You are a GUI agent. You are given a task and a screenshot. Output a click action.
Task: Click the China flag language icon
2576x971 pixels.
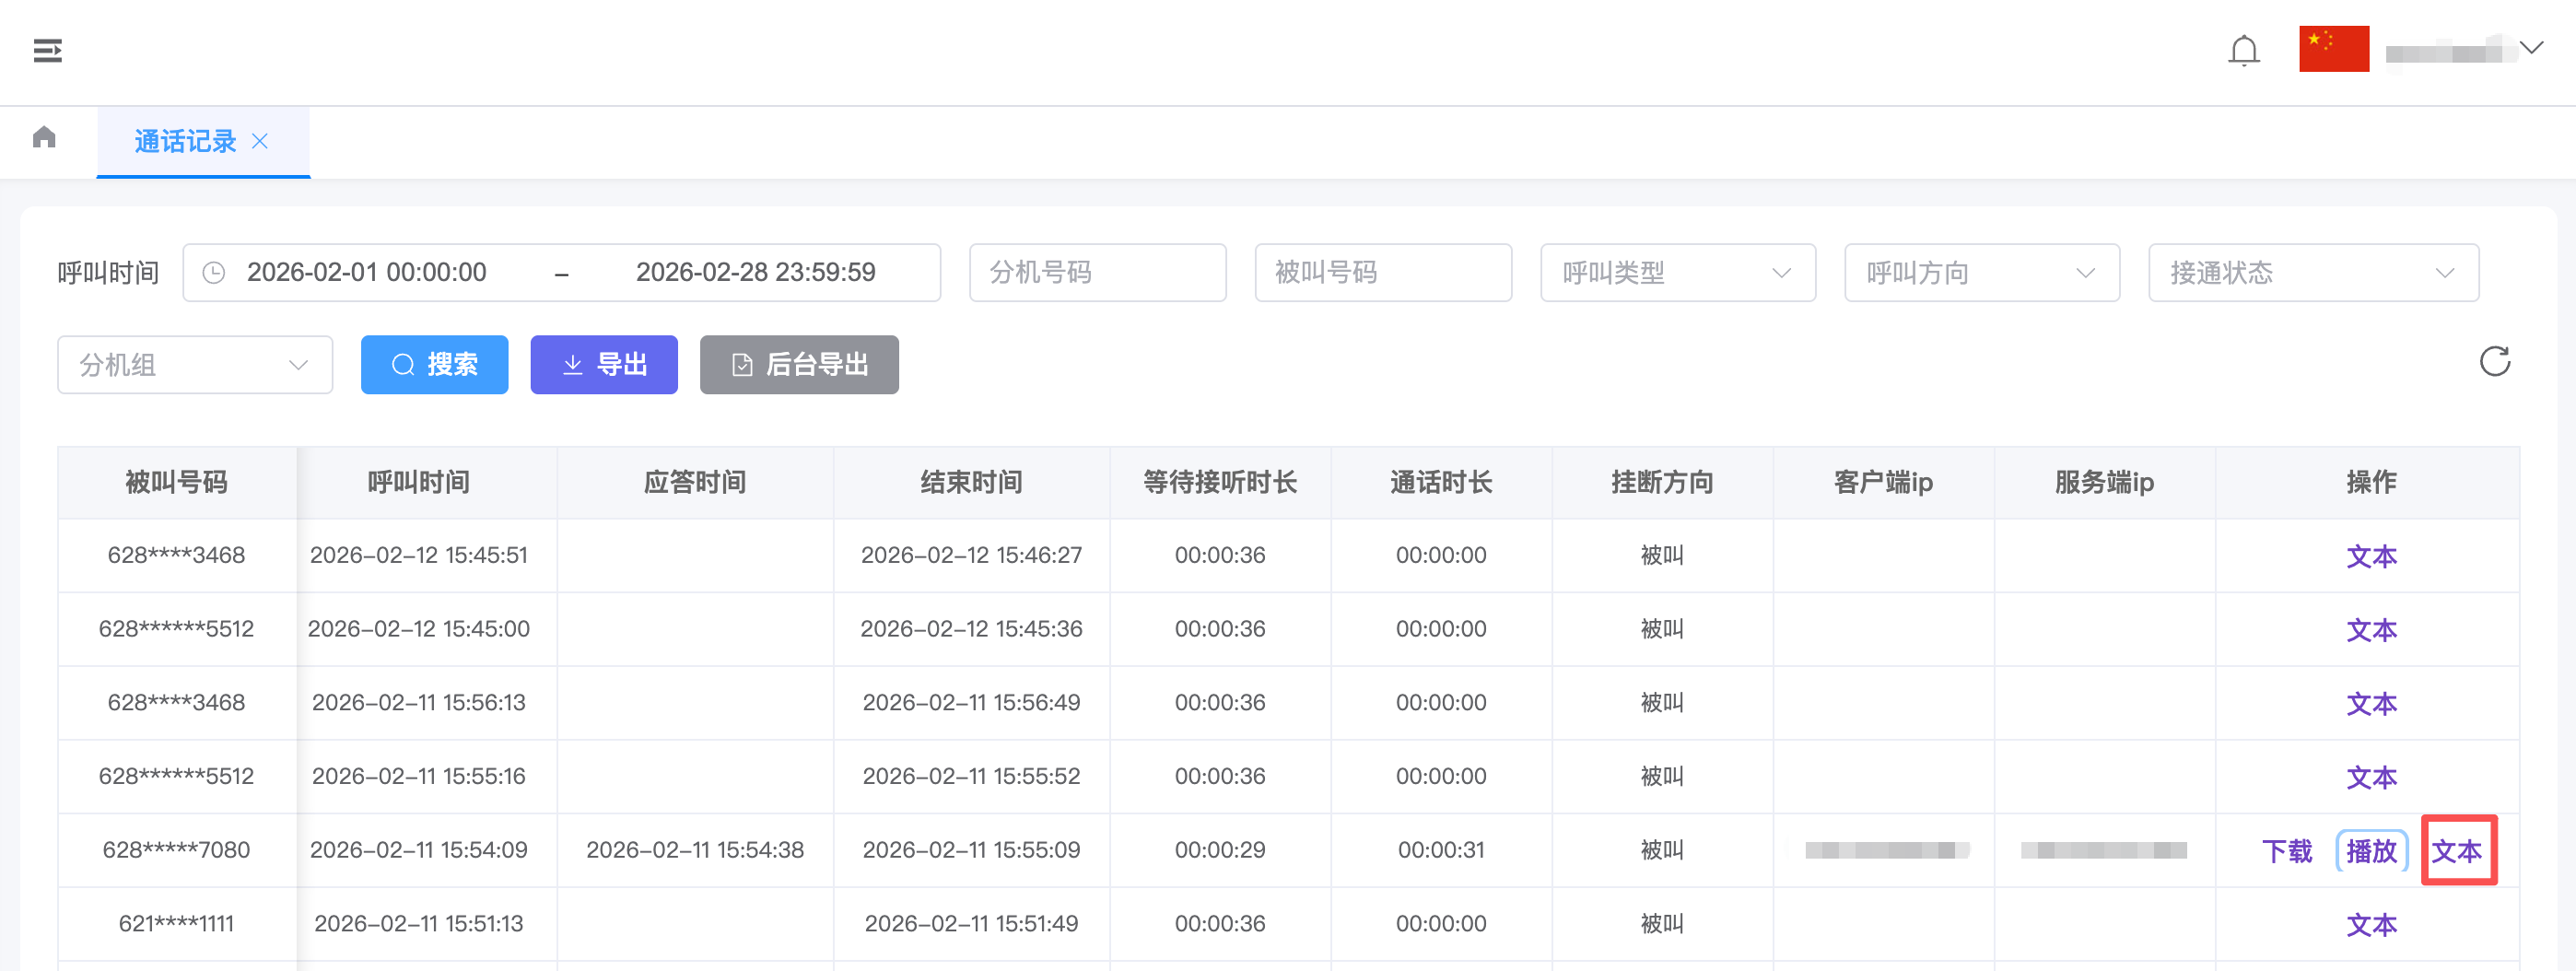2333,49
